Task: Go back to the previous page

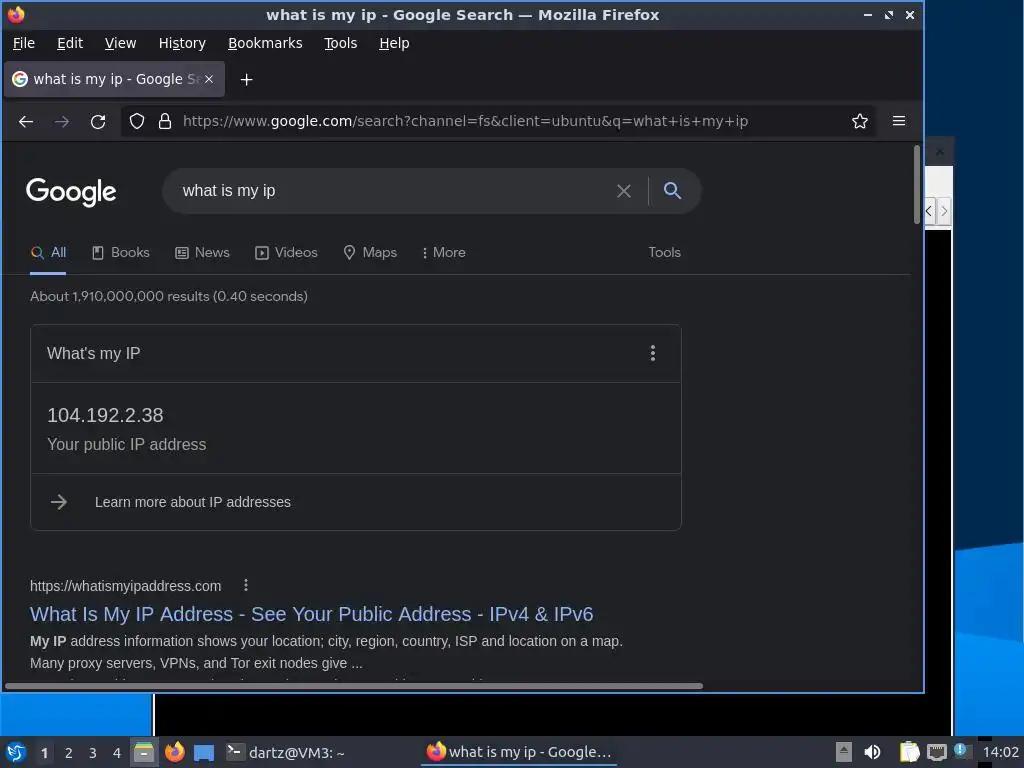Action: [x=25, y=121]
